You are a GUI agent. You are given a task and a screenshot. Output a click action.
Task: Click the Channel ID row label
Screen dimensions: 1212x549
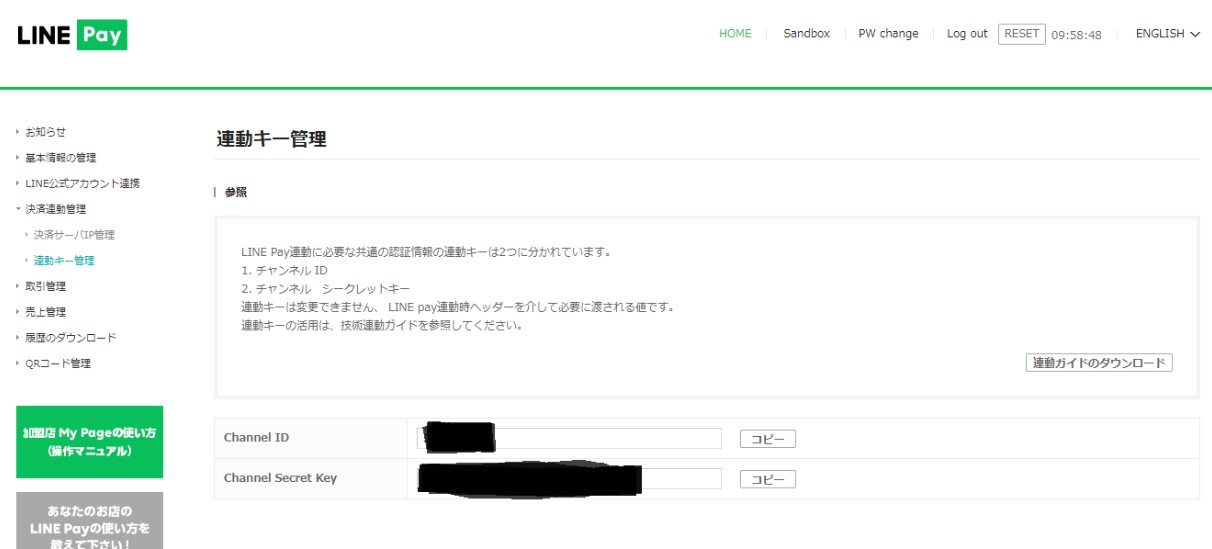point(257,438)
